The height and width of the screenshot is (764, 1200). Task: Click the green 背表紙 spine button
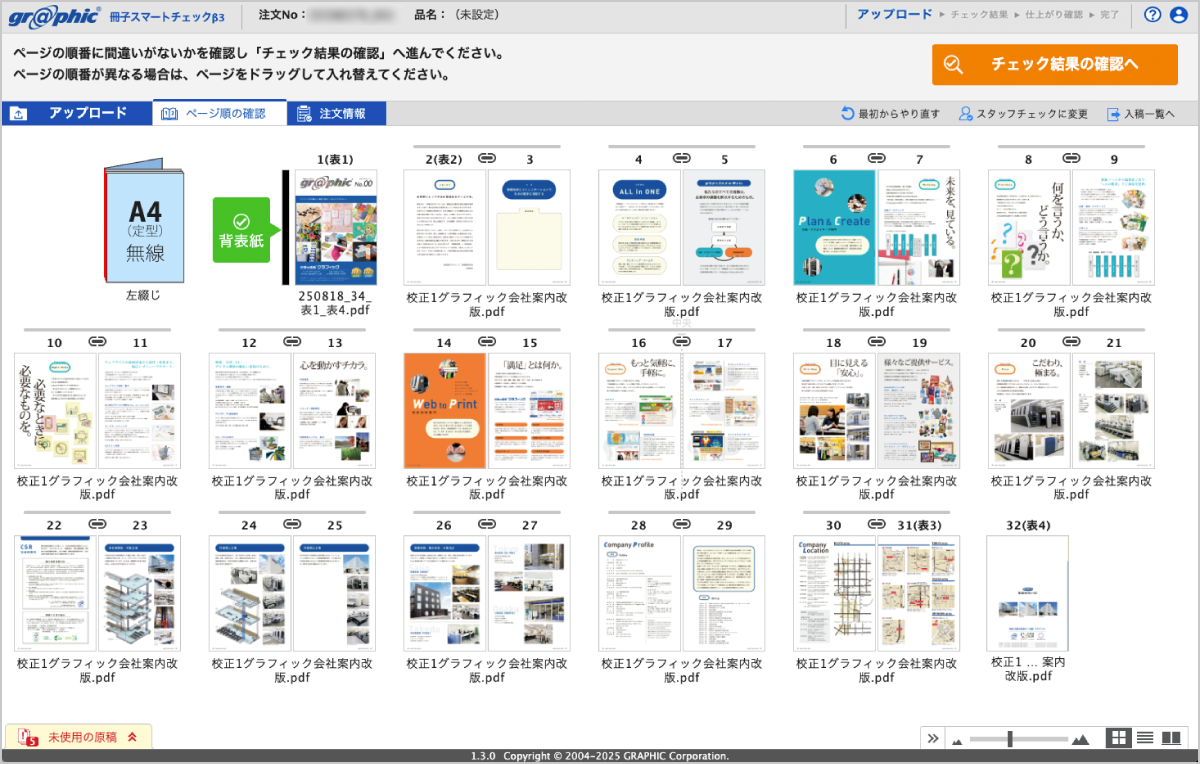point(240,230)
